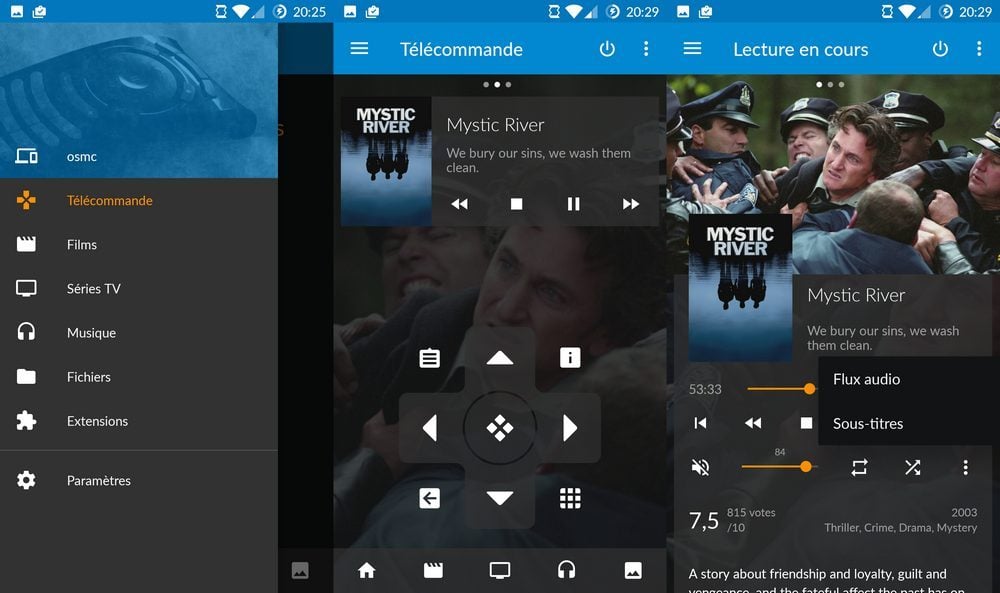Rewind playback in Lecture en cours
Screen dimensions: 1000x593
[x=753, y=423]
